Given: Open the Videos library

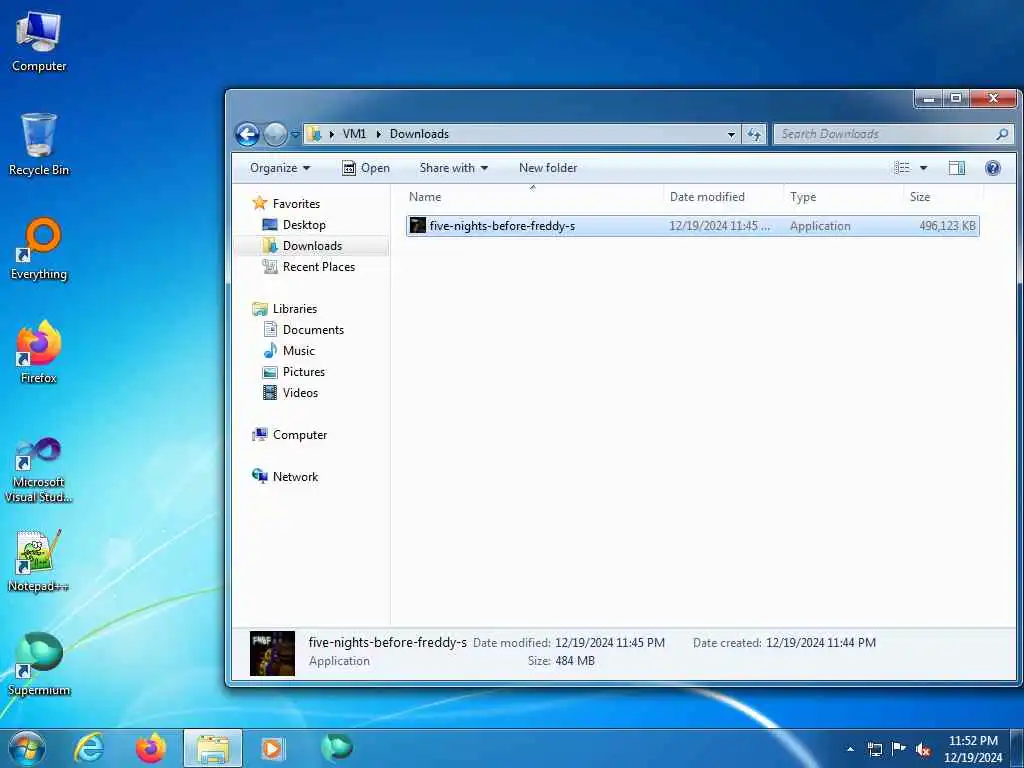Looking at the screenshot, I should tap(300, 392).
